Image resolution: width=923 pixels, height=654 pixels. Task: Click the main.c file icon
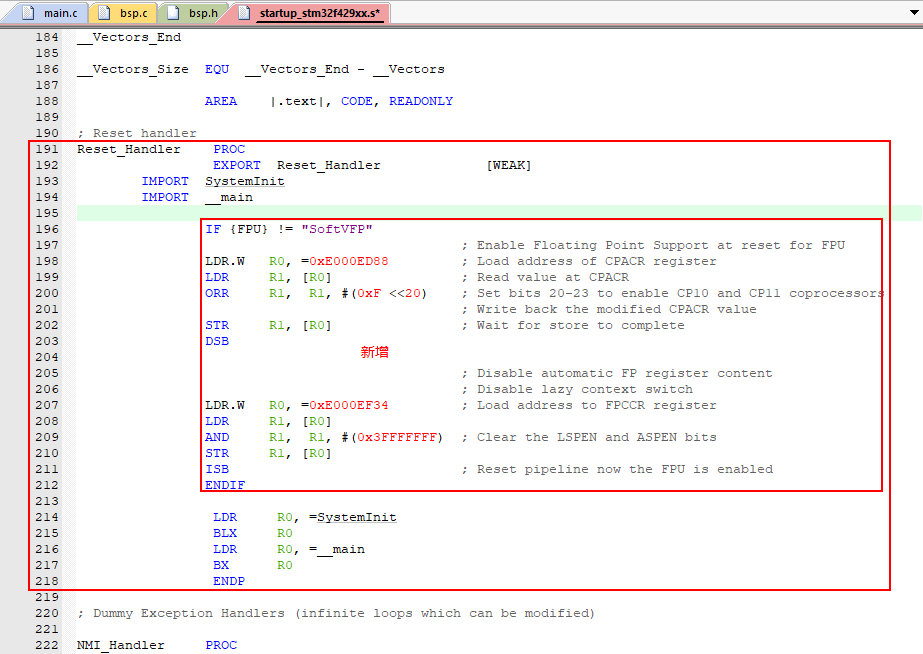[28, 12]
